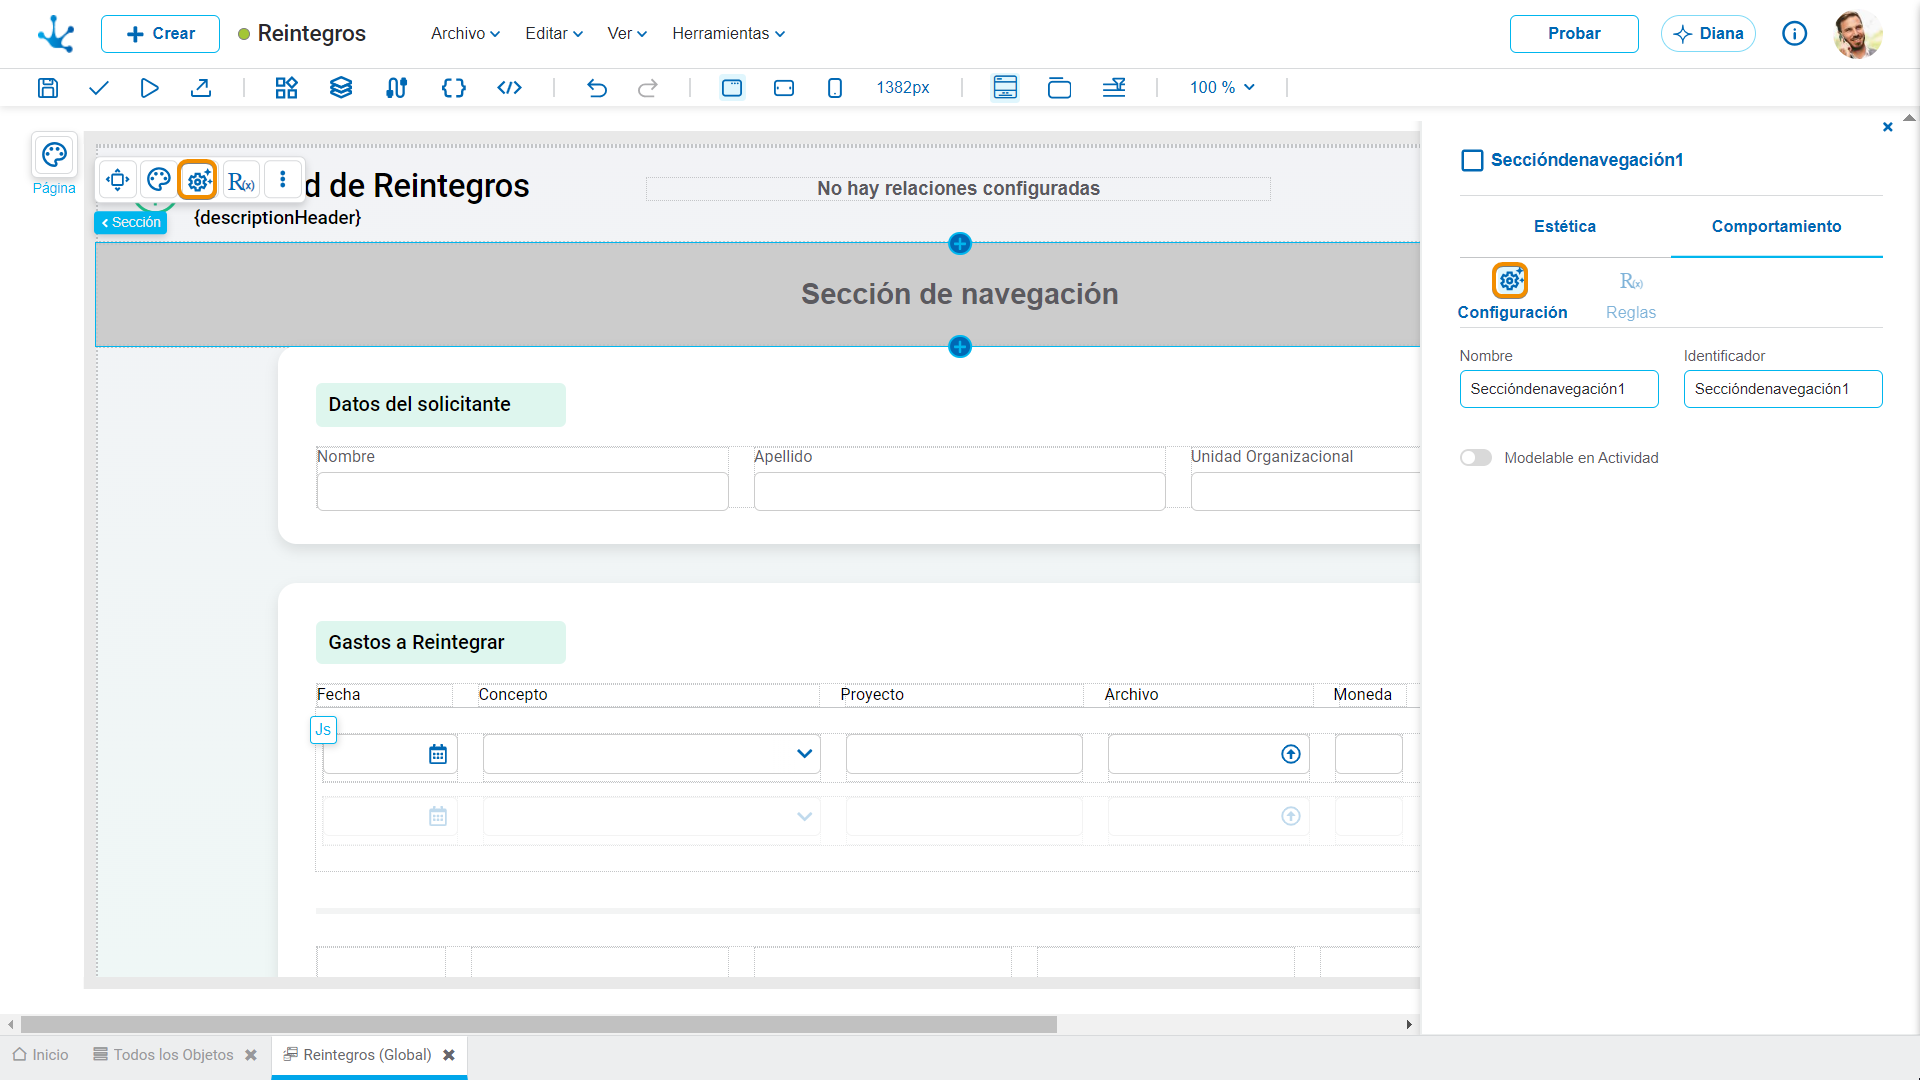Click the run play icon

tap(150, 88)
